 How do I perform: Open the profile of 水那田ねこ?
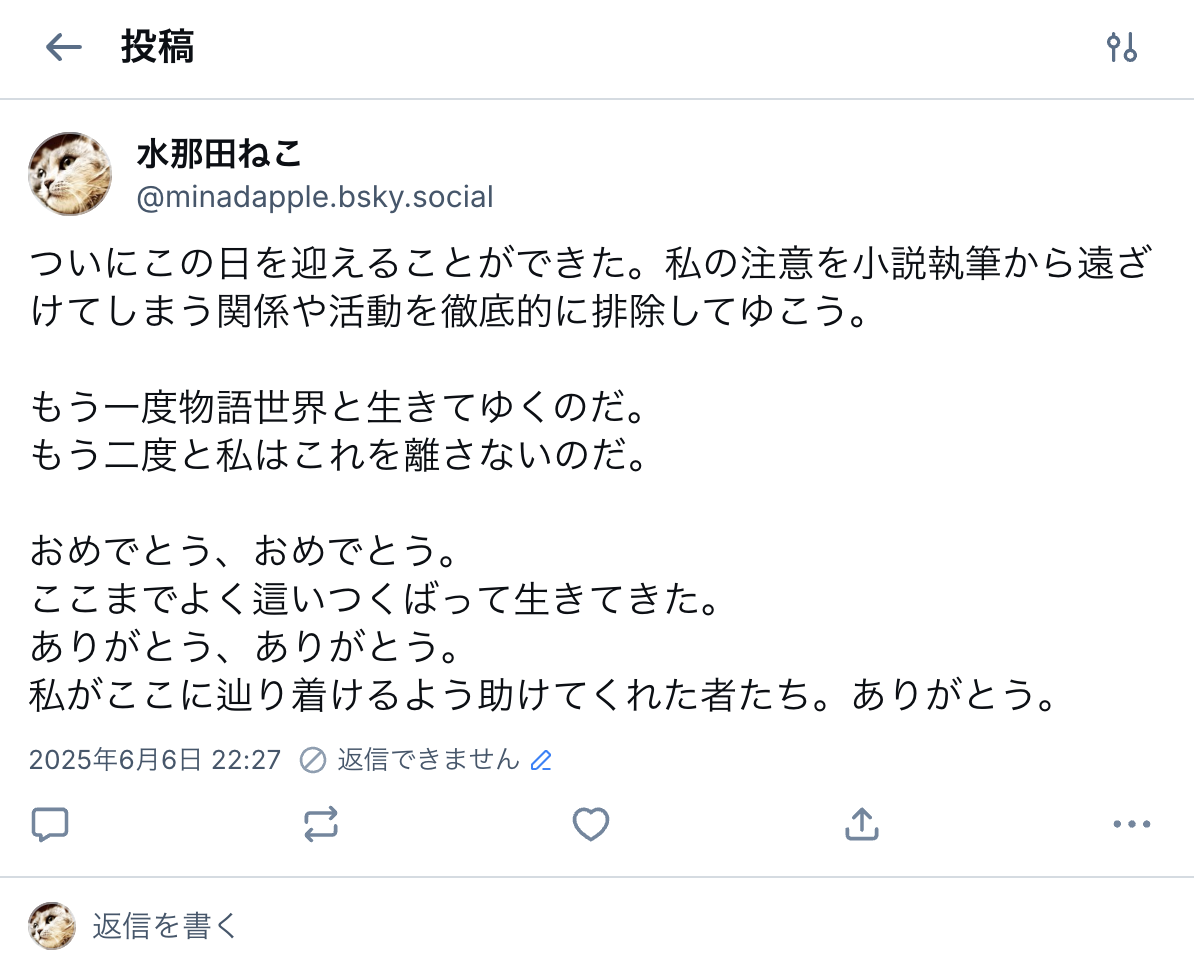click(x=220, y=154)
